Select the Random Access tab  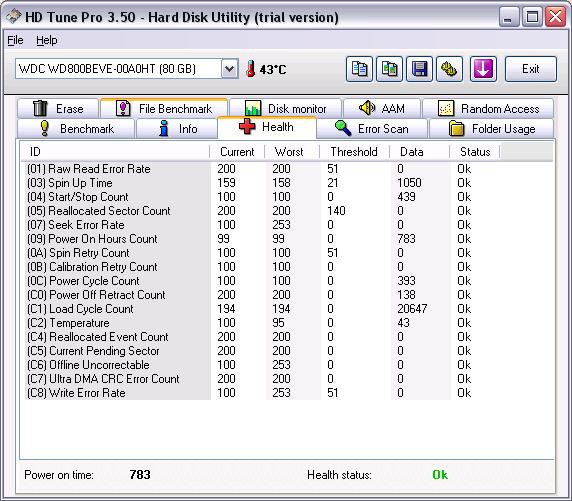[488, 109]
